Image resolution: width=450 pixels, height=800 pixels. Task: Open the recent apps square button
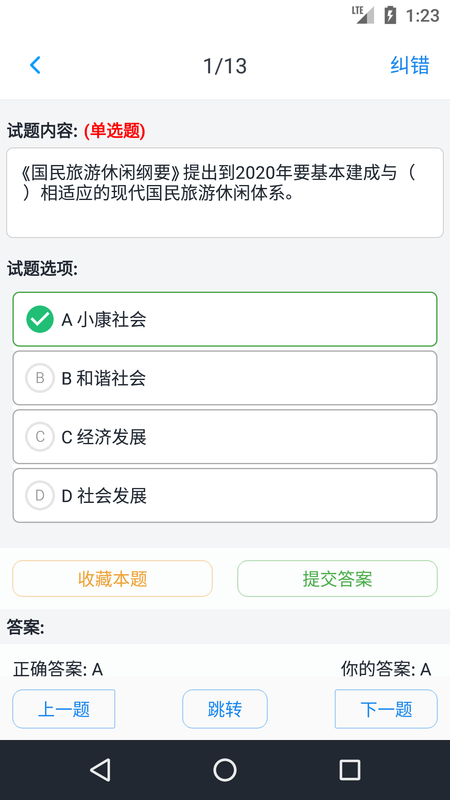coord(350,769)
